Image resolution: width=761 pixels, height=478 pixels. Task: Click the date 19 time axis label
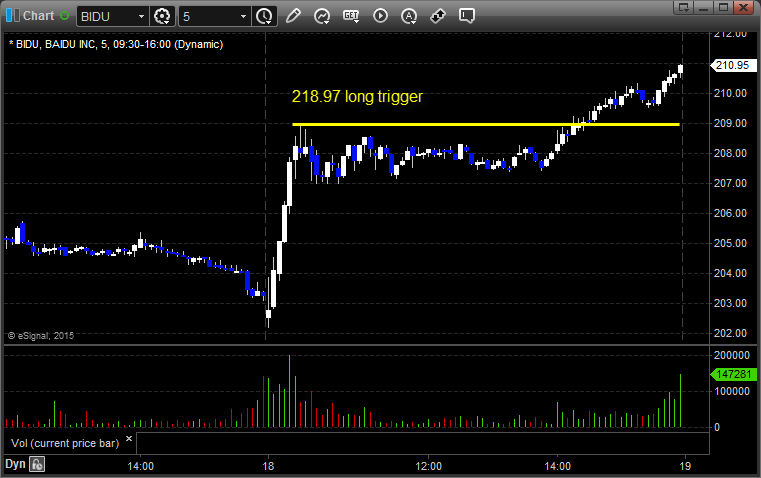pos(685,466)
